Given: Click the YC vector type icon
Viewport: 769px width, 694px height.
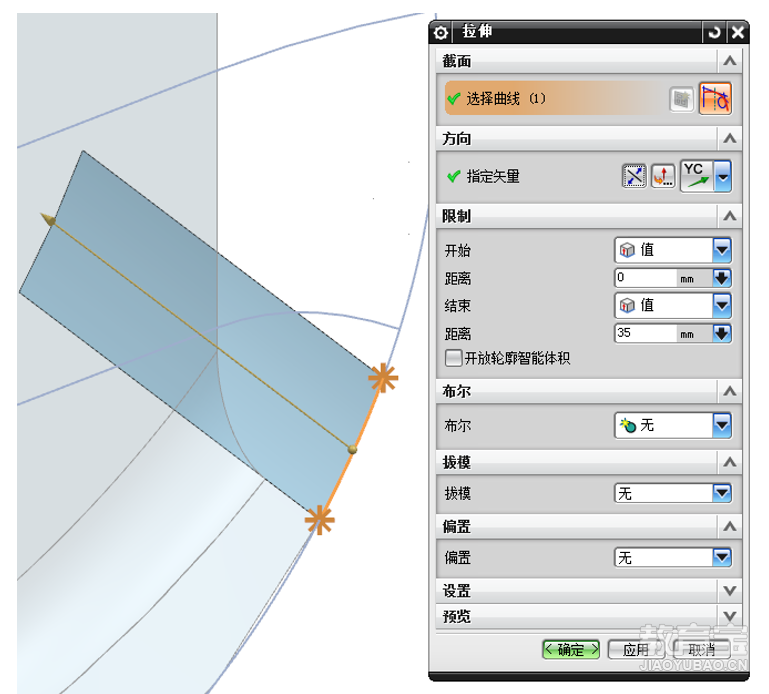Looking at the screenshot, I should (x=696, y=176).
